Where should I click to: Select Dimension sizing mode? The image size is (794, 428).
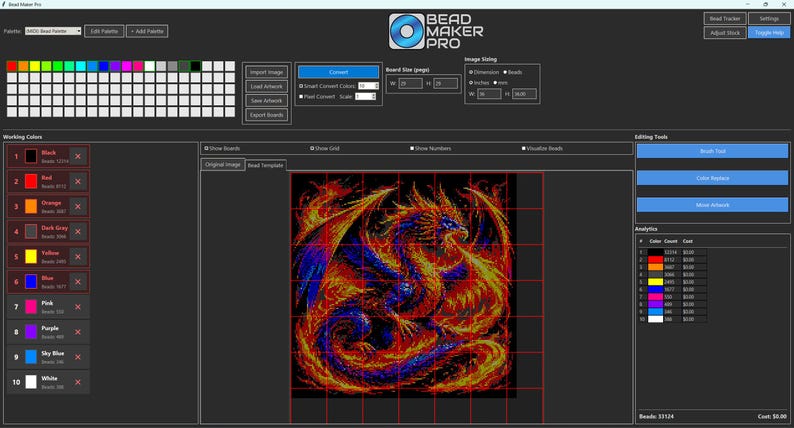coord(471,72)
